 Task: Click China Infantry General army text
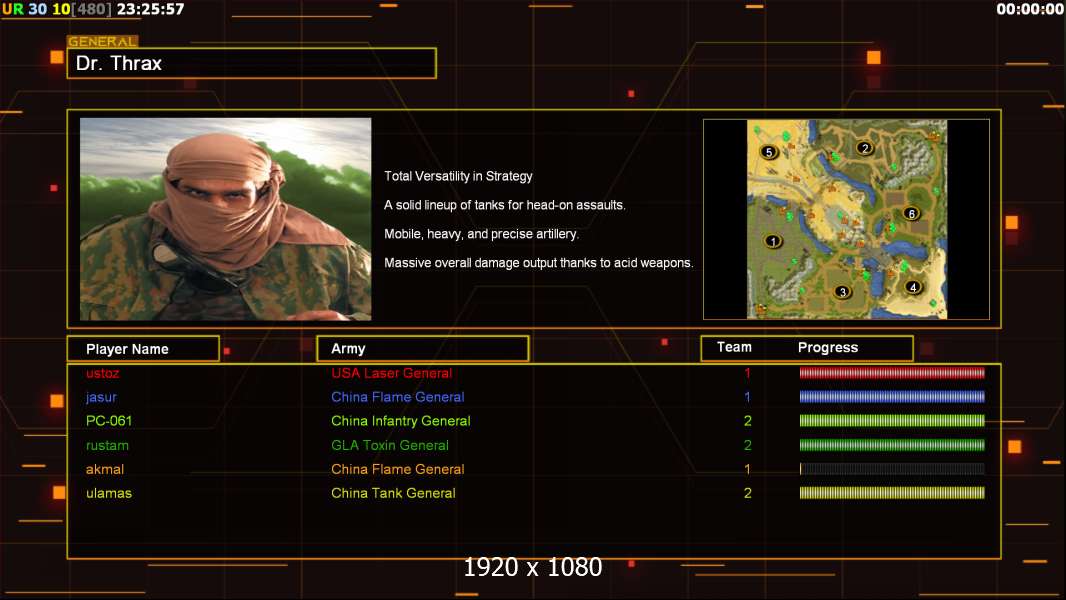(x=400, y=421)
